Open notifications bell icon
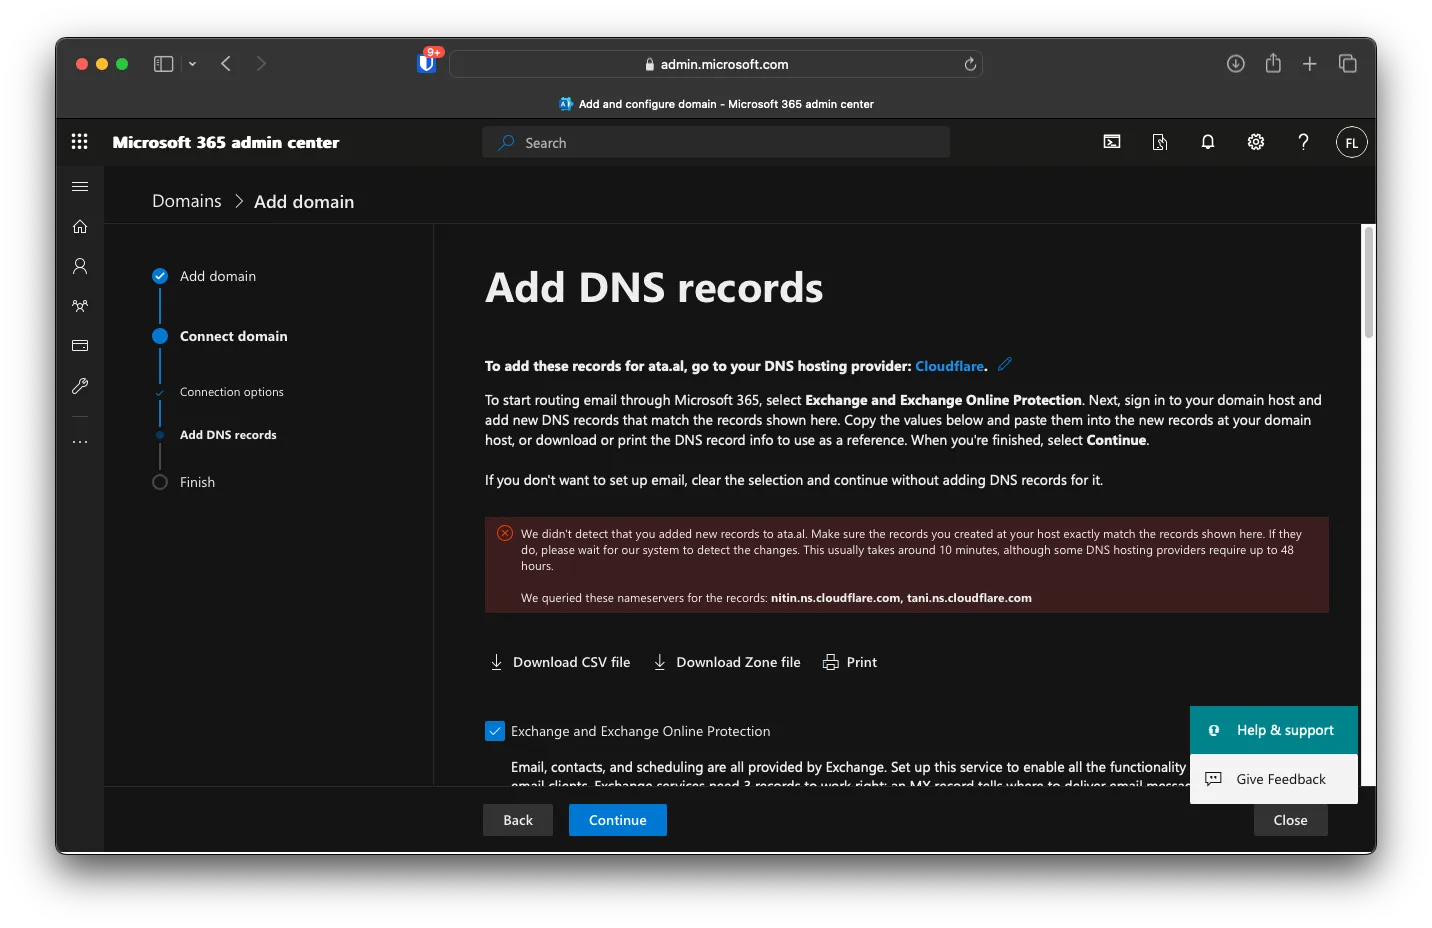The image size is (1432, 928). tap(1208, 142)
